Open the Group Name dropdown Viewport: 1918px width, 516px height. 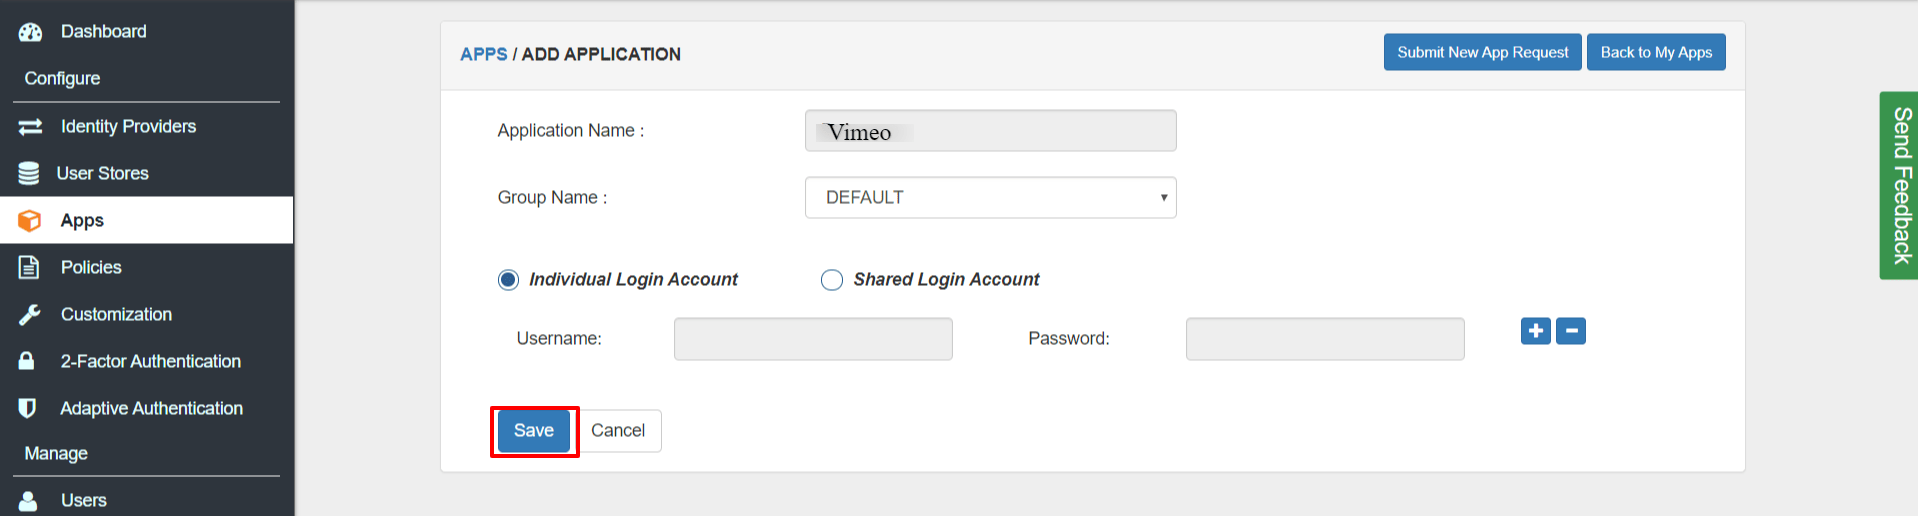click(x=990, y=198)
